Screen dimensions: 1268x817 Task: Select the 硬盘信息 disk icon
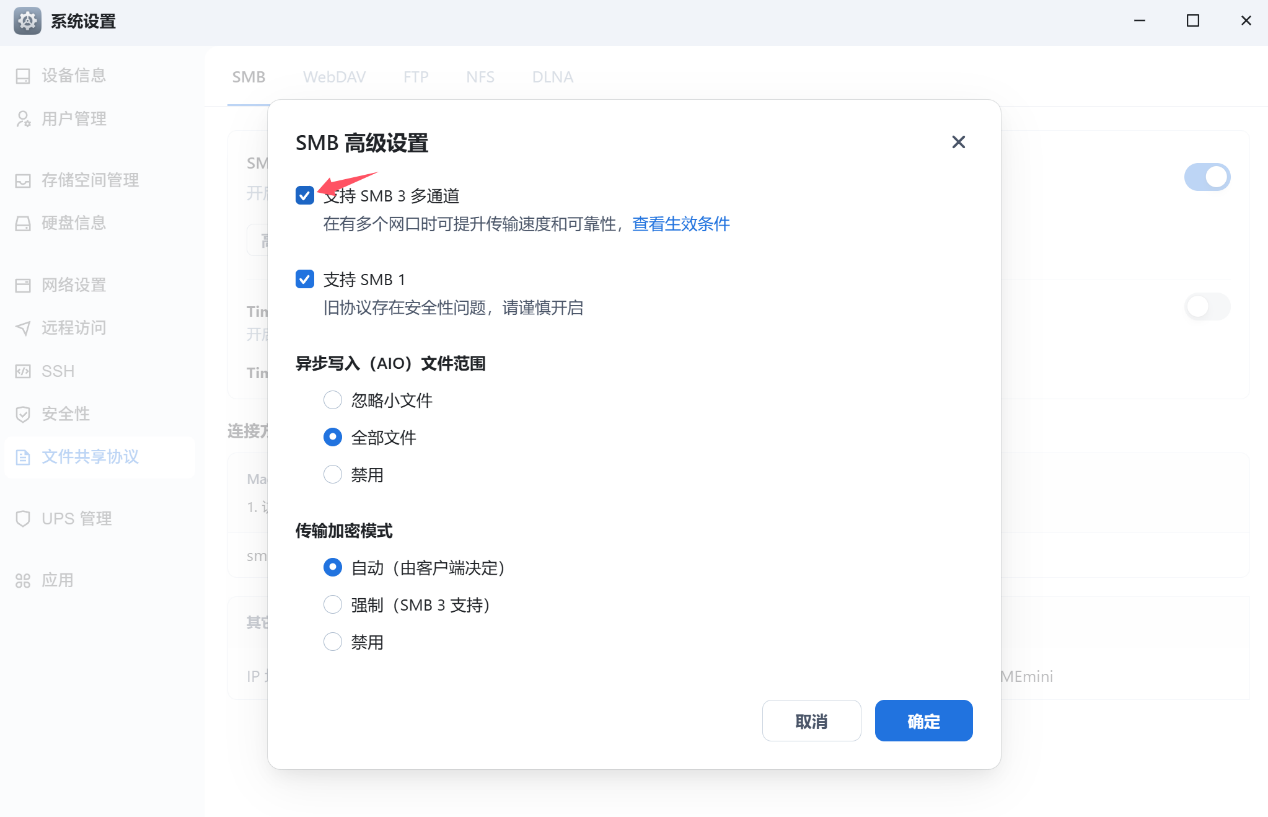pos(23,223)
